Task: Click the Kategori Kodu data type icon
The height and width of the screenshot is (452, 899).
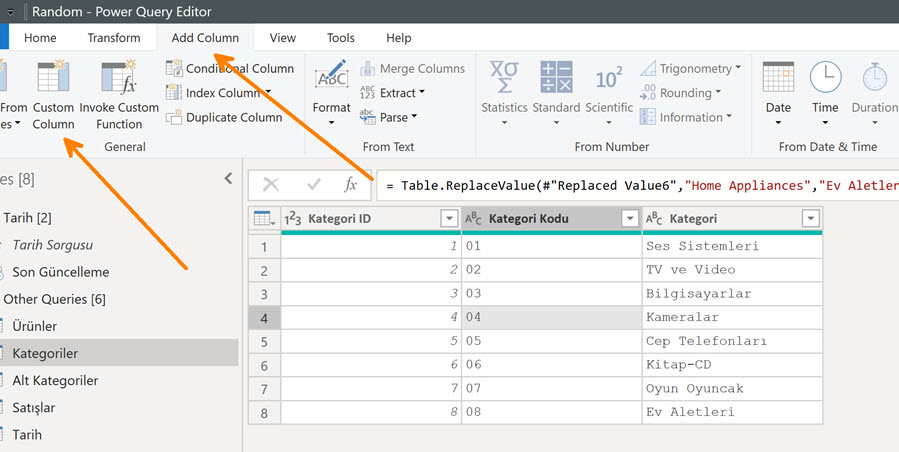Action: click(x=474, y=219)
